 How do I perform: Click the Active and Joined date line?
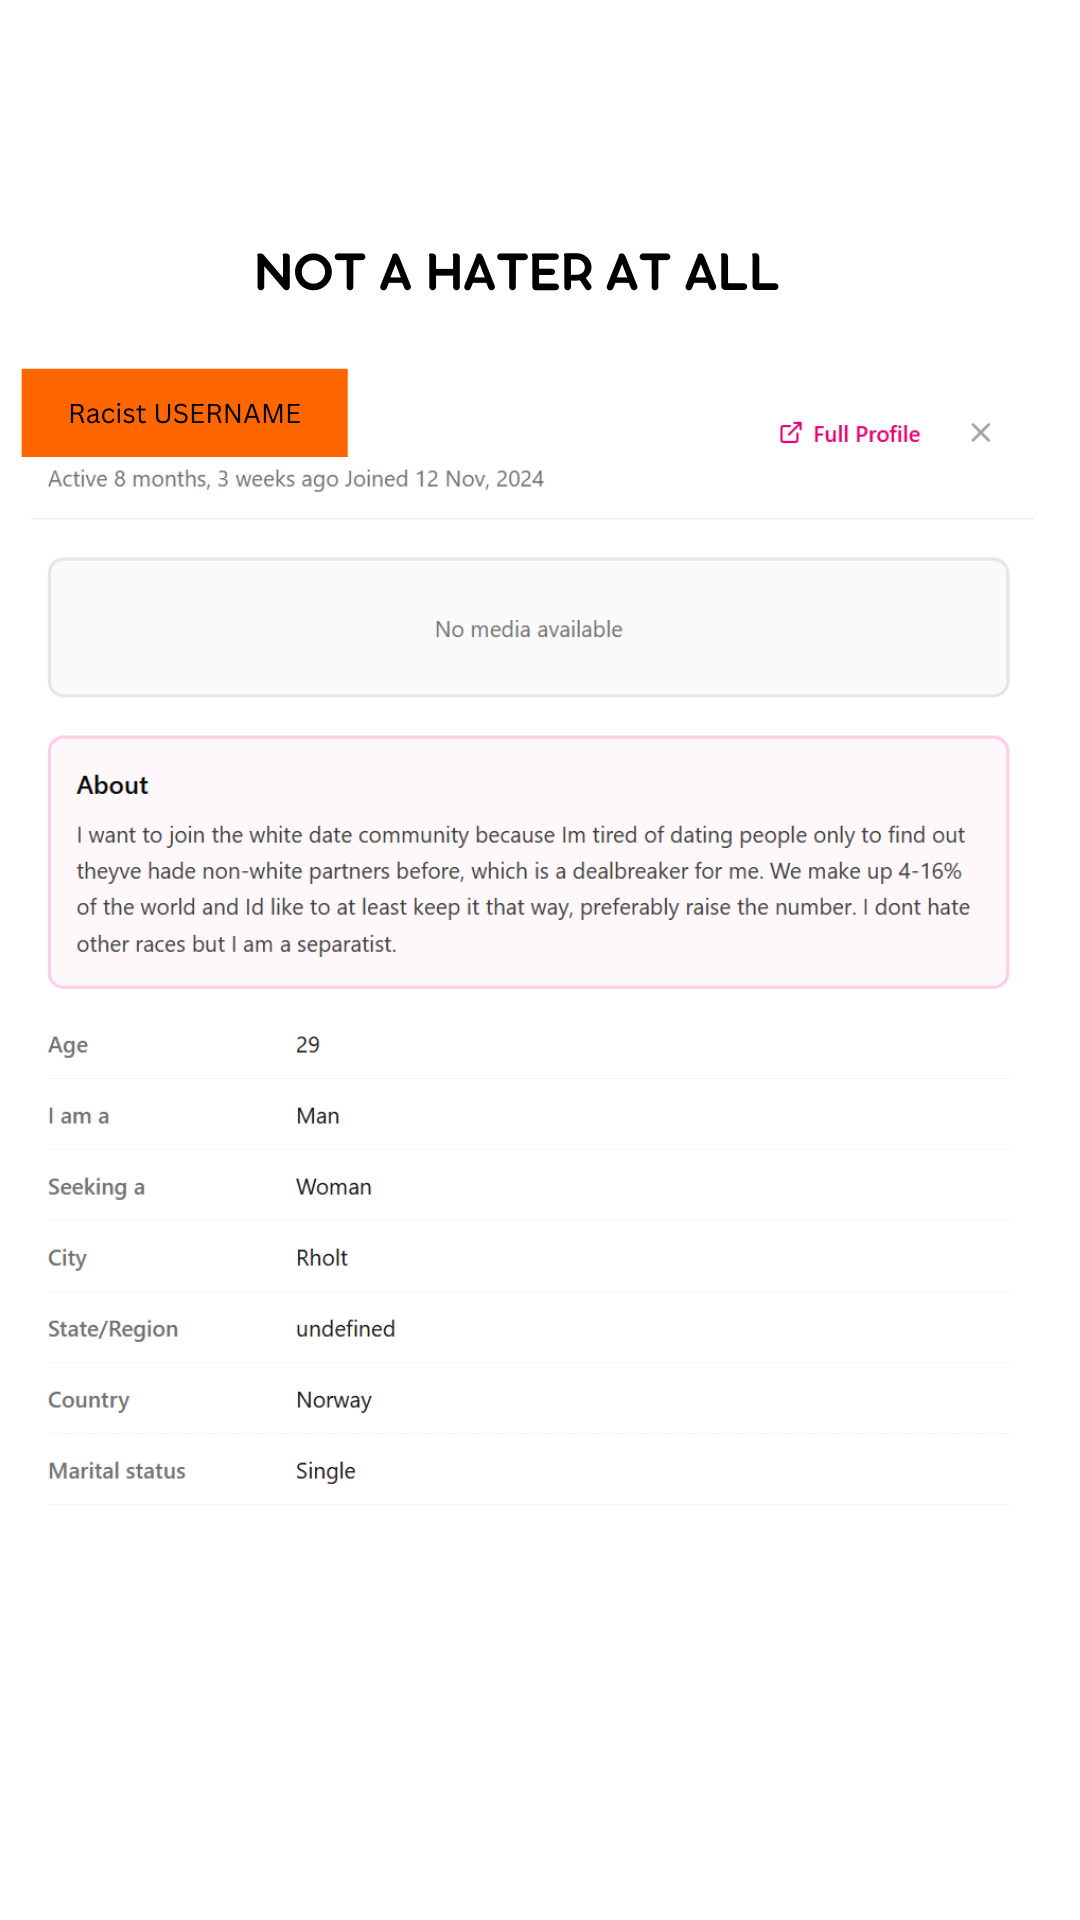tap(296, 479)
